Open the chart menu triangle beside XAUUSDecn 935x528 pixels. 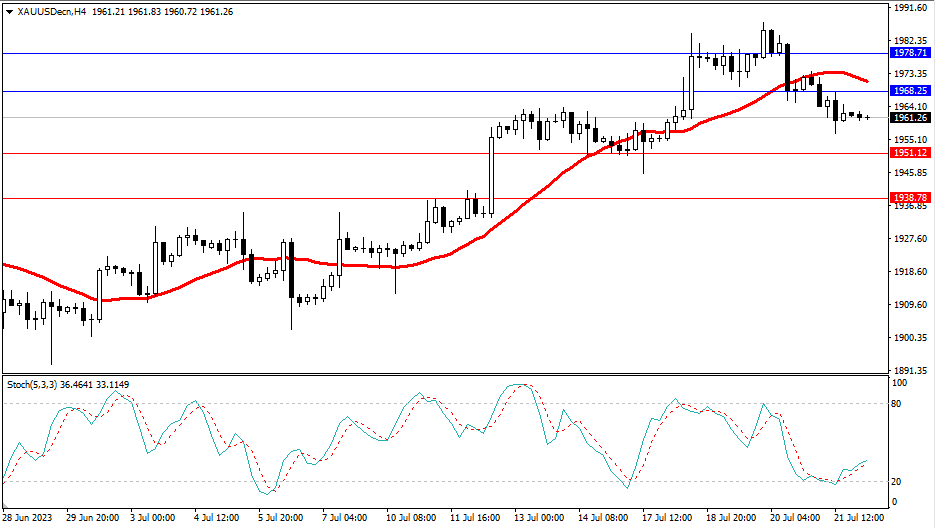9,11
